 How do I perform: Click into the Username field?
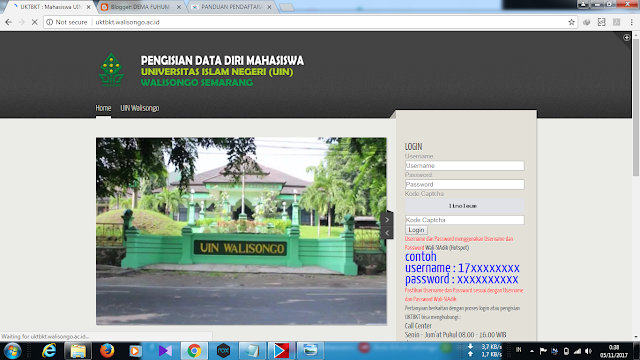[464, 166]
